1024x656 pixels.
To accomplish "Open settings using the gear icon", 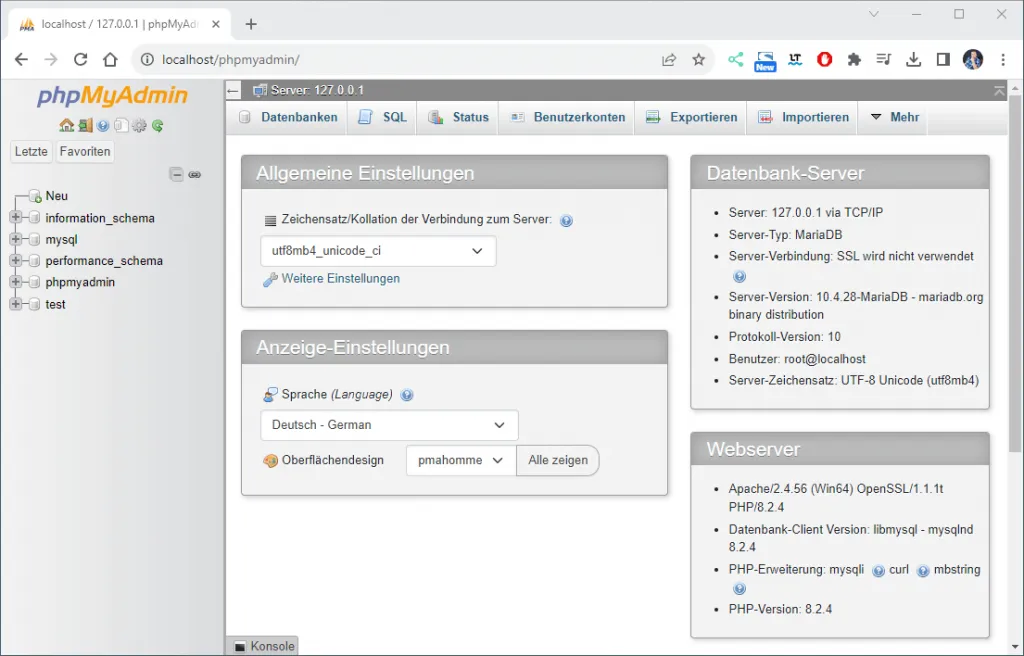I will [x=138, y=126].
